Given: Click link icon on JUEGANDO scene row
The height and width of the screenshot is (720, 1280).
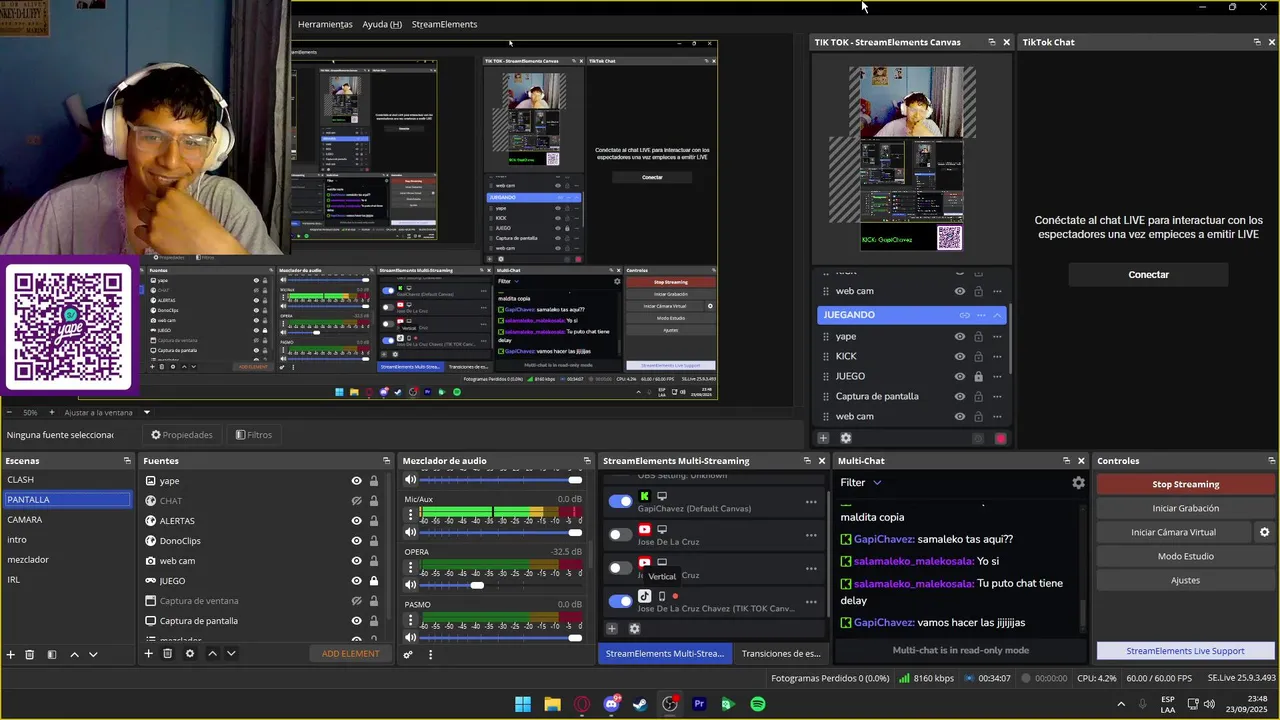Looking at the screenshot, I should (x=965, y=315).
